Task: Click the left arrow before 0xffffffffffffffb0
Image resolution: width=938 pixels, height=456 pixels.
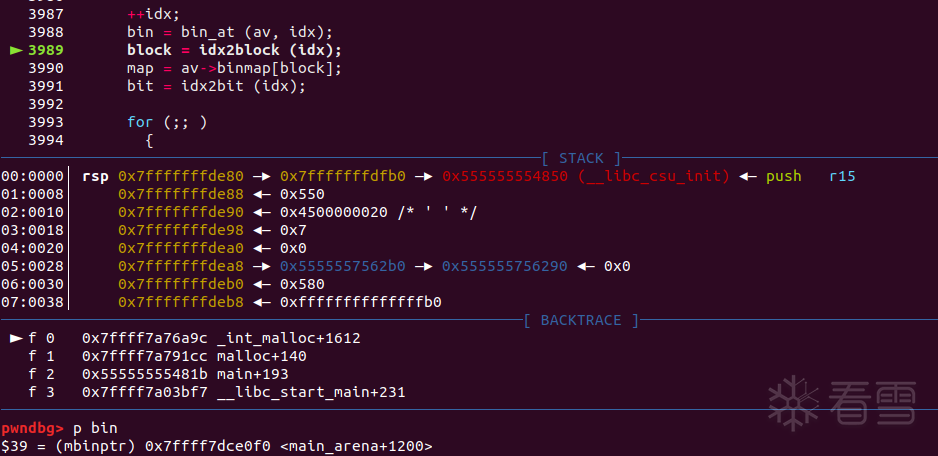Action: [262, 302]
